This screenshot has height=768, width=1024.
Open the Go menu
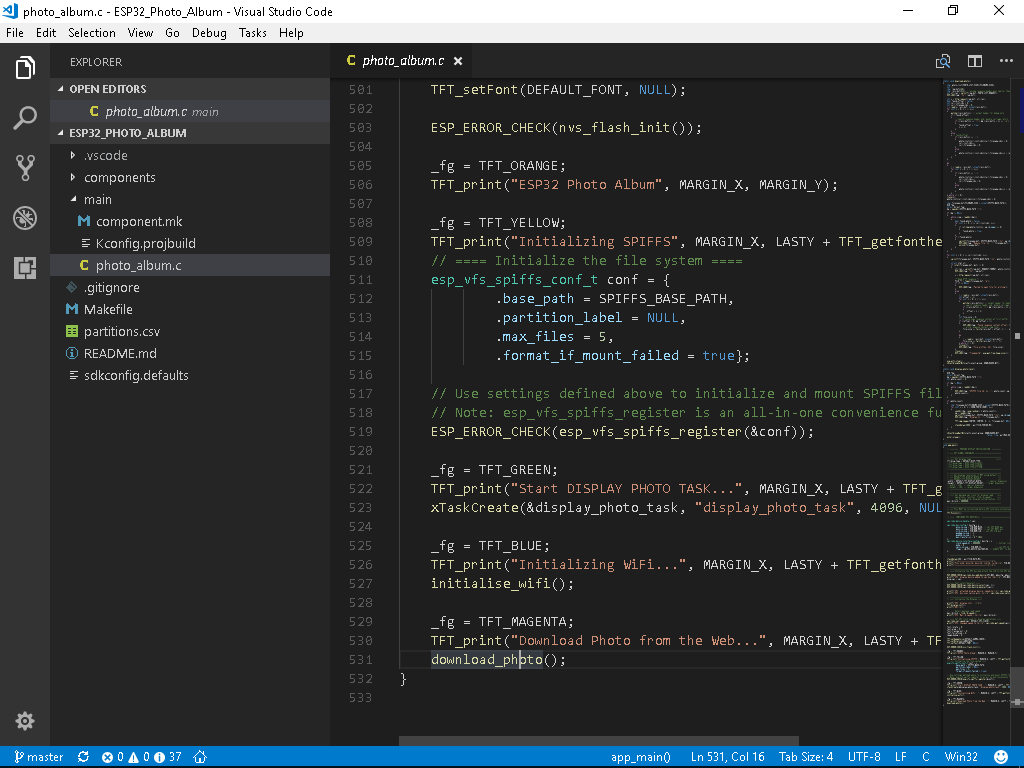[x=172, y=33]
